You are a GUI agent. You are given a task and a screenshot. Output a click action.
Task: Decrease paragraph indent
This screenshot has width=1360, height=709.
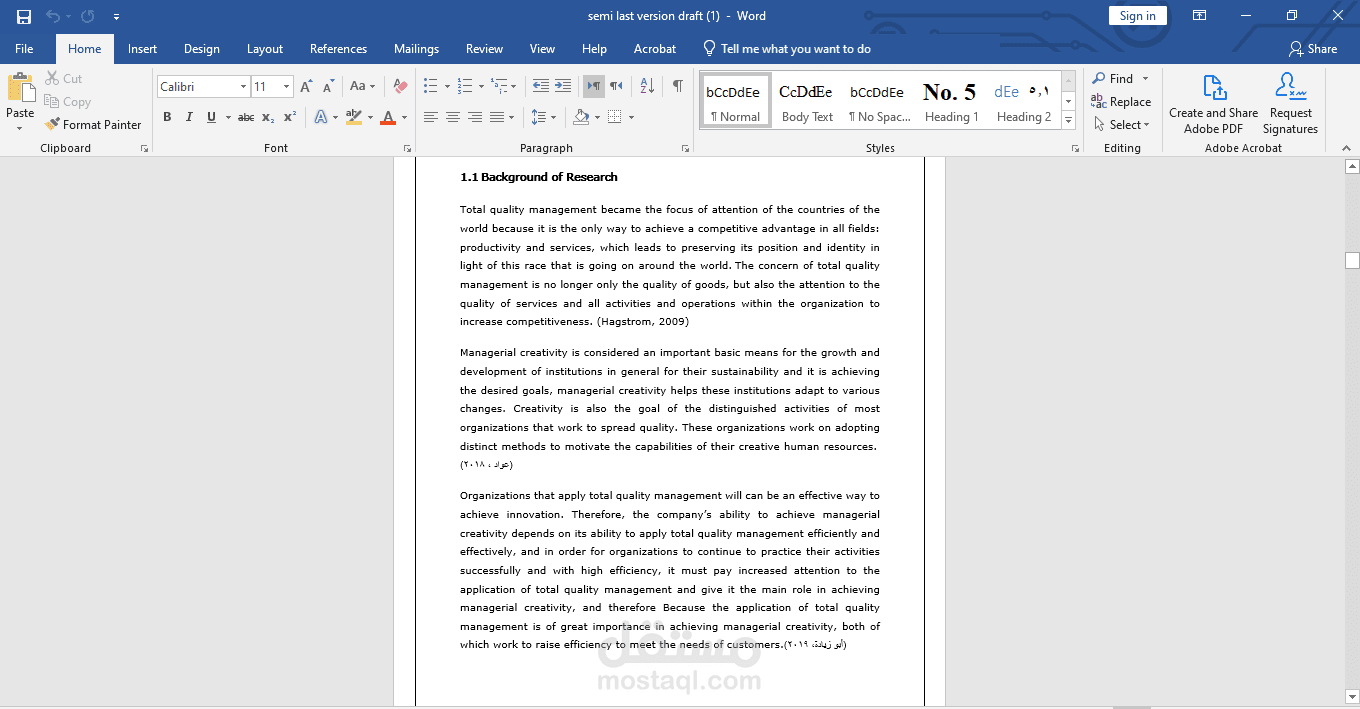point(541,86)
